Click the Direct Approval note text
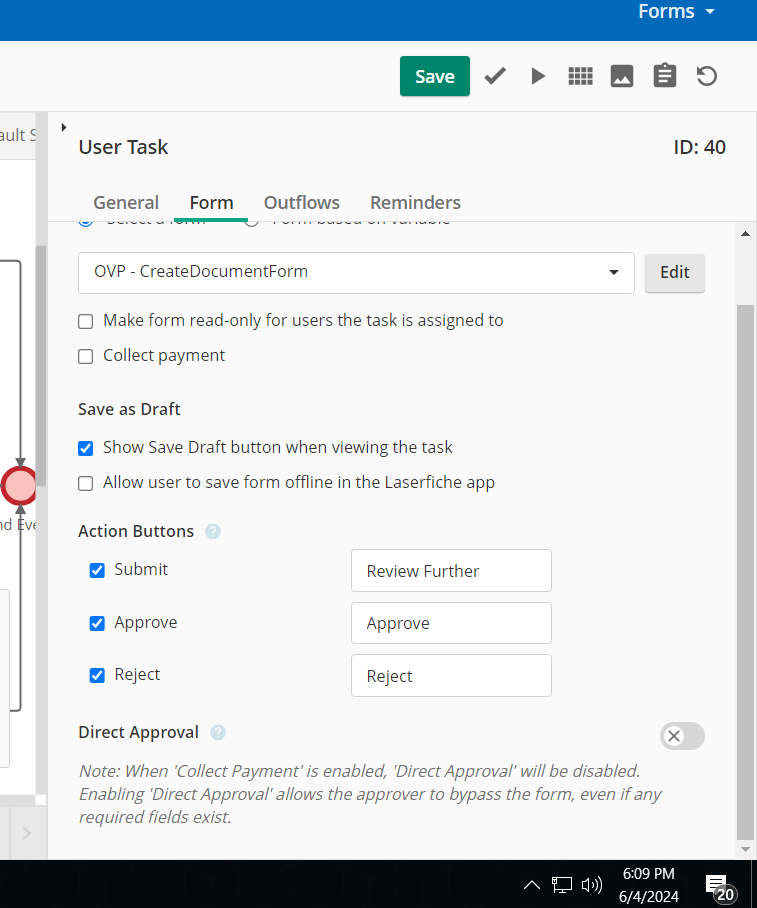This screenshot has width=757, height=908. [x=370, y=794]
